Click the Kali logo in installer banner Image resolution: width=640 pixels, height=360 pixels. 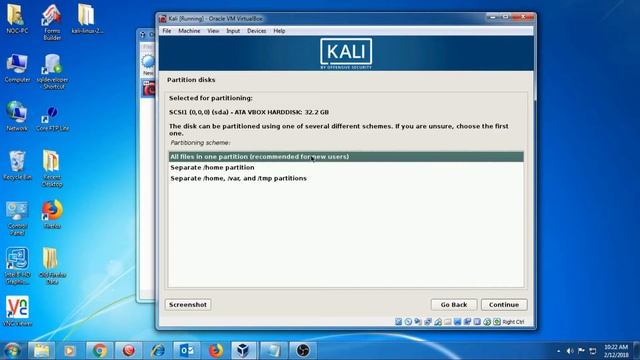point(346,53)
